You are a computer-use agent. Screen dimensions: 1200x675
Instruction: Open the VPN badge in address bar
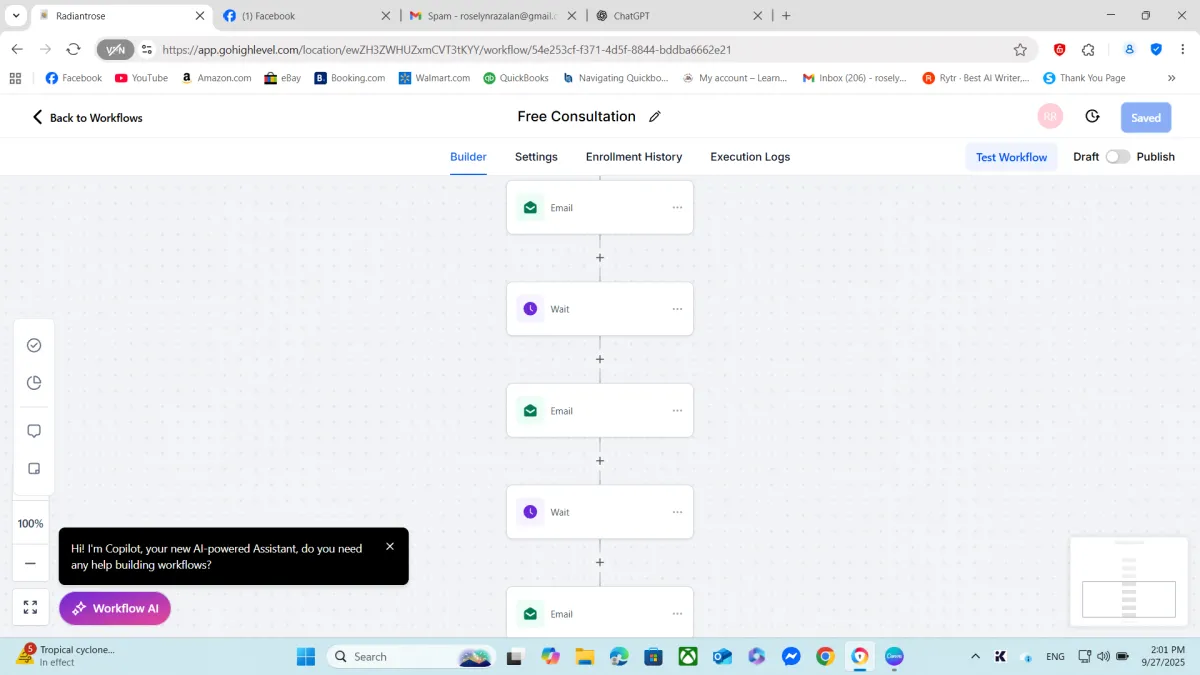(115, 49)
